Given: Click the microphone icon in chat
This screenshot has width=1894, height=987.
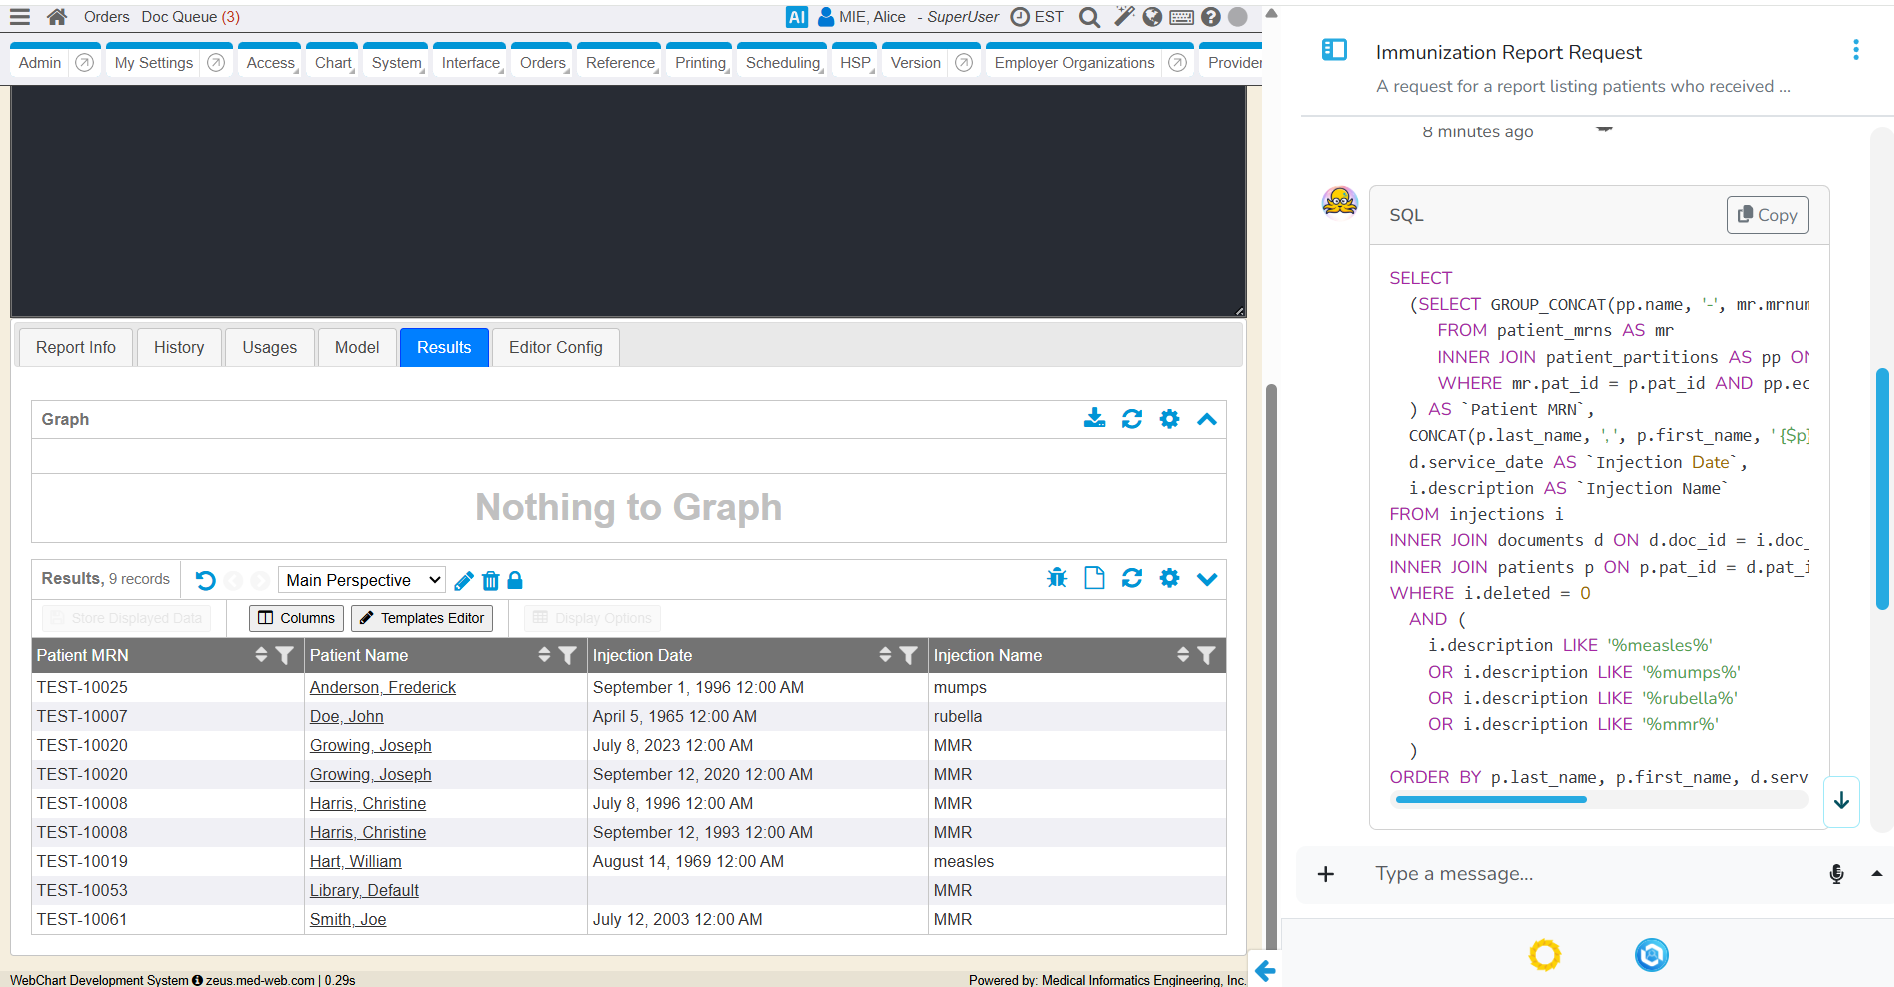Looking at the screenshot, I should tap(1836, 874).
